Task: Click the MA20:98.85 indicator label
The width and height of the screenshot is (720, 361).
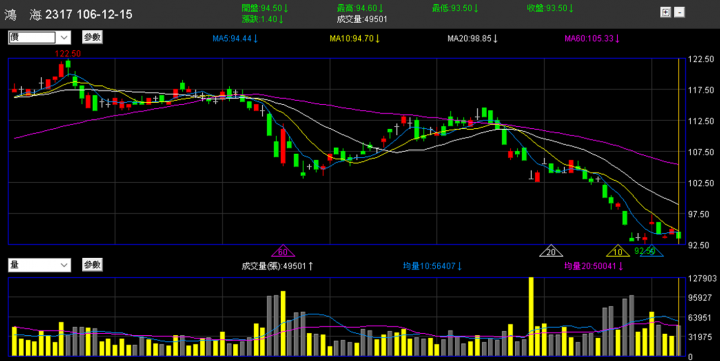Action: point(472,39)
